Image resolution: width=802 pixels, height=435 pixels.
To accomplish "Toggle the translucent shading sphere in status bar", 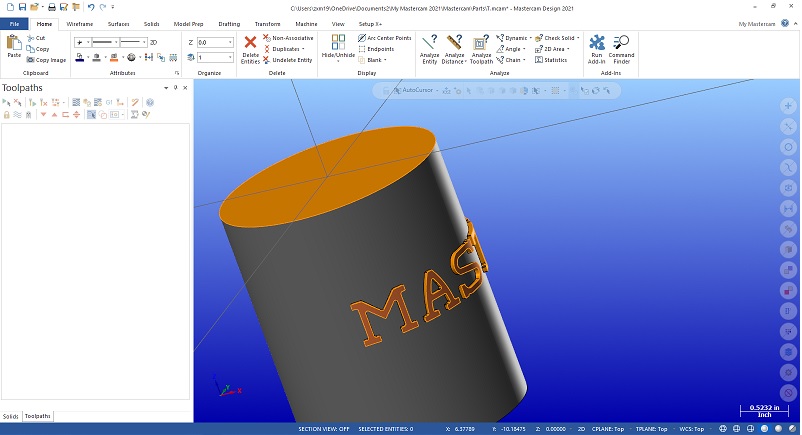I will (792, 429).
